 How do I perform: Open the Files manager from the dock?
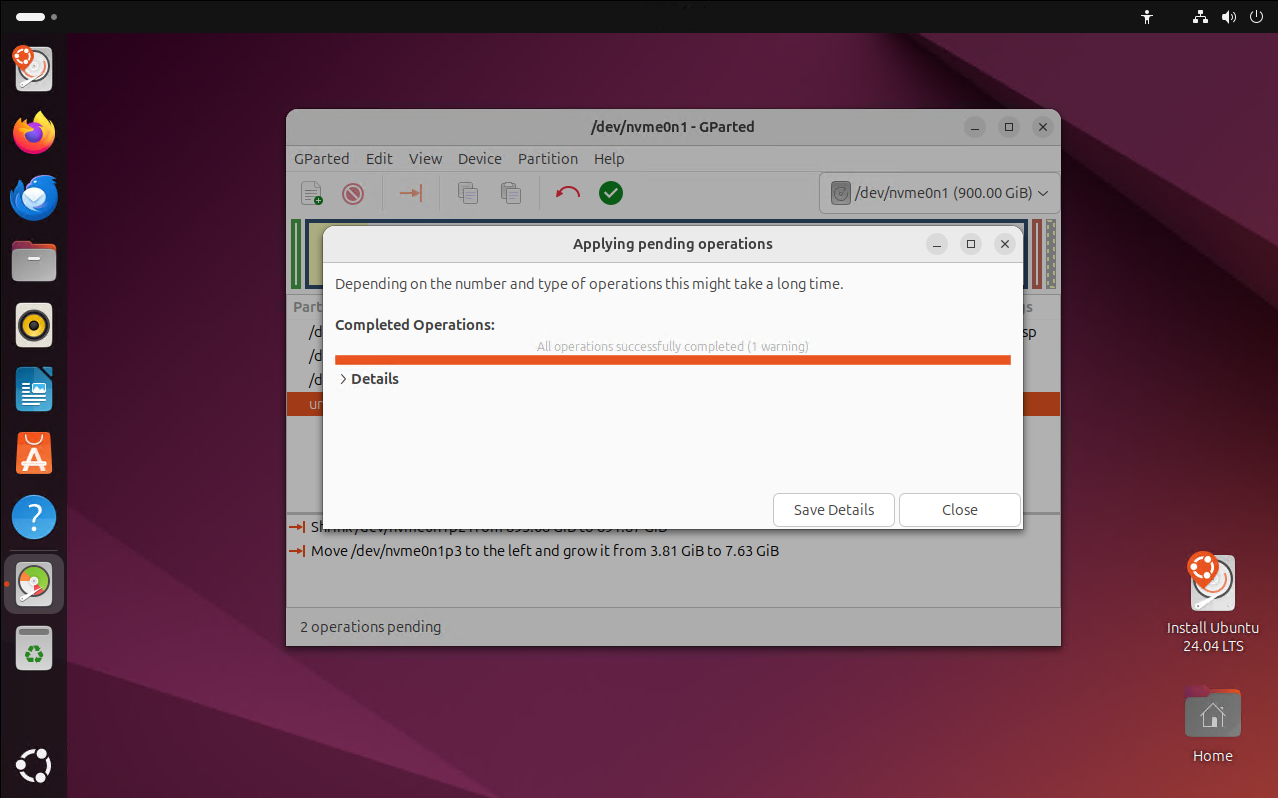[x=34, y=261]
